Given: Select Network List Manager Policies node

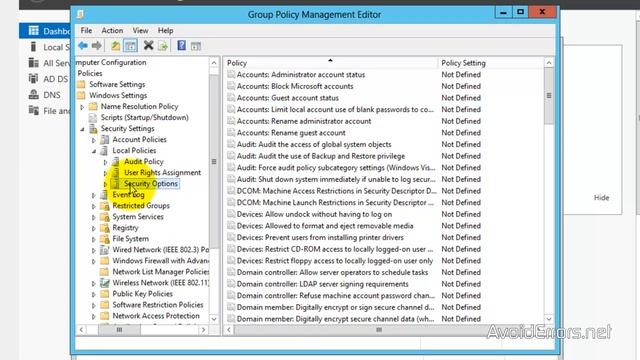Looking at the screenshot, I should click(161, 272).
